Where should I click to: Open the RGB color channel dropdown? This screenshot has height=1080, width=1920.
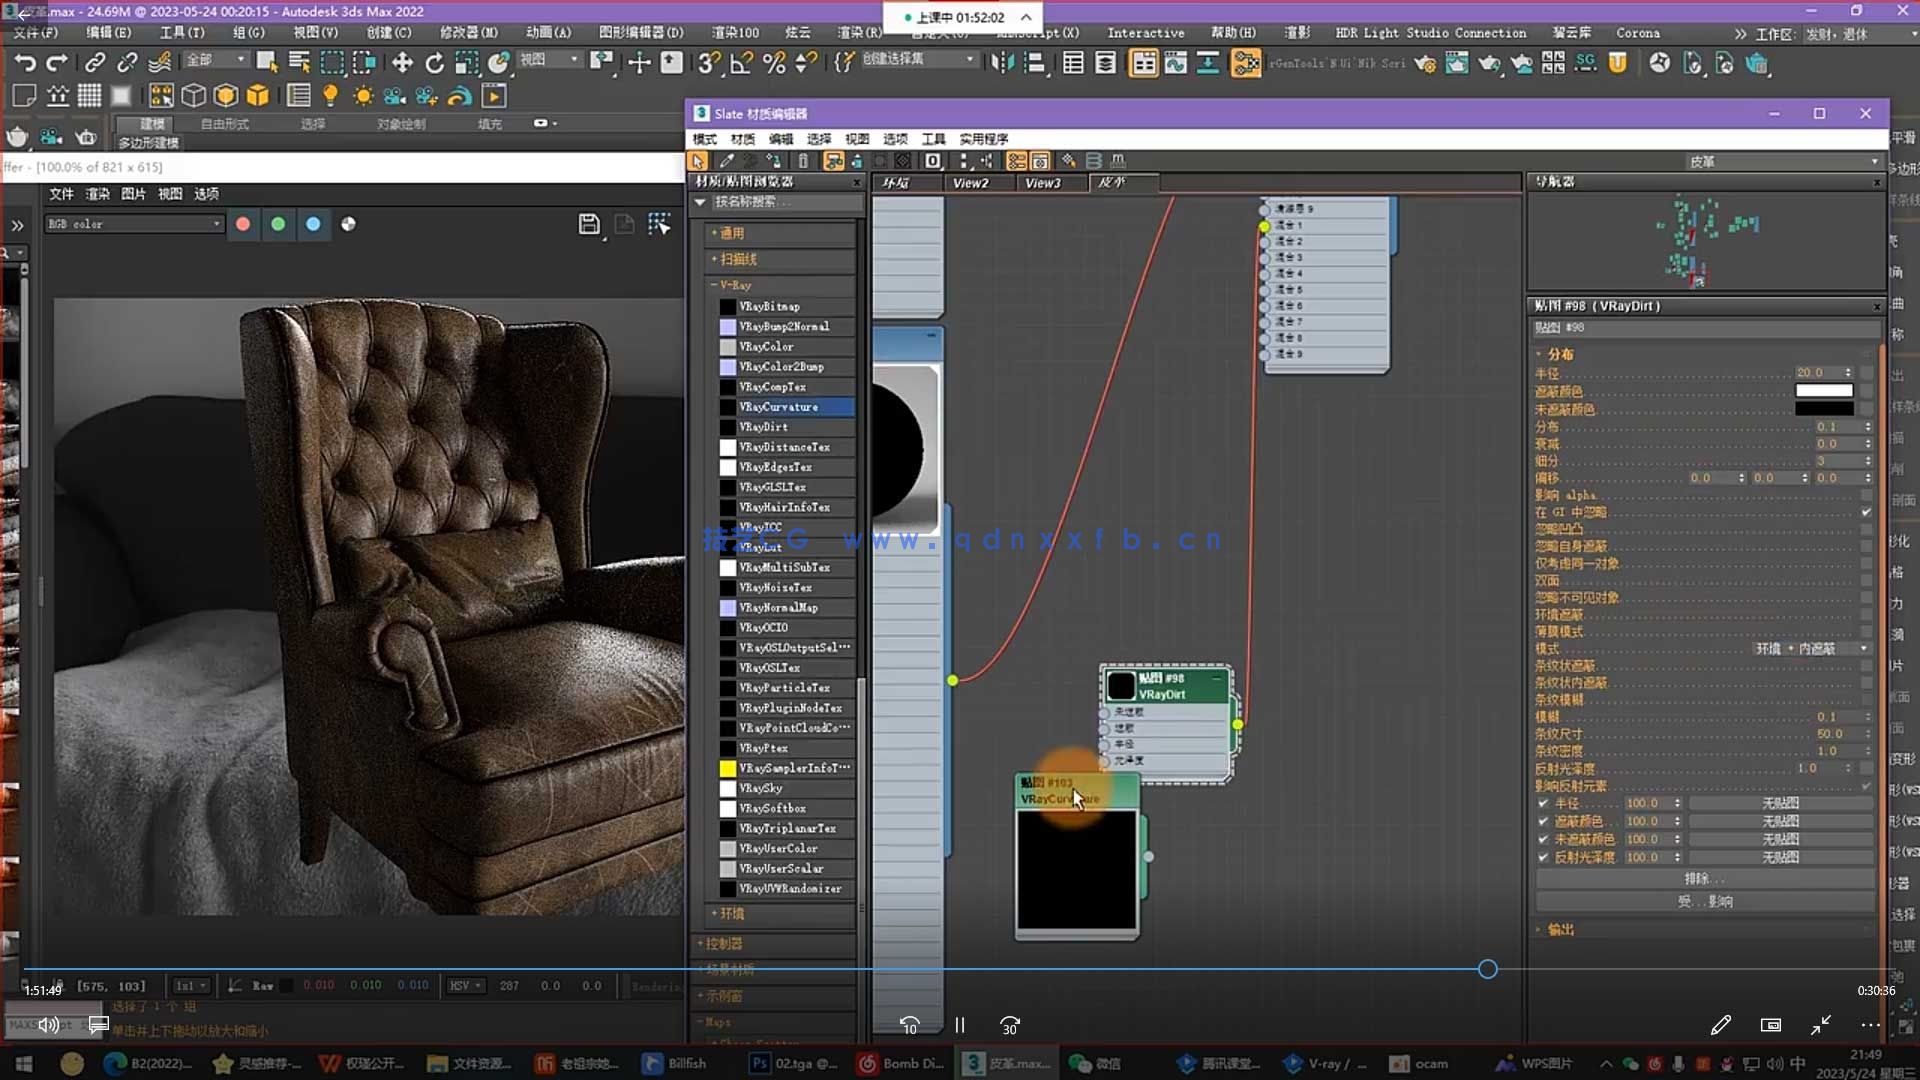[134, 224]
